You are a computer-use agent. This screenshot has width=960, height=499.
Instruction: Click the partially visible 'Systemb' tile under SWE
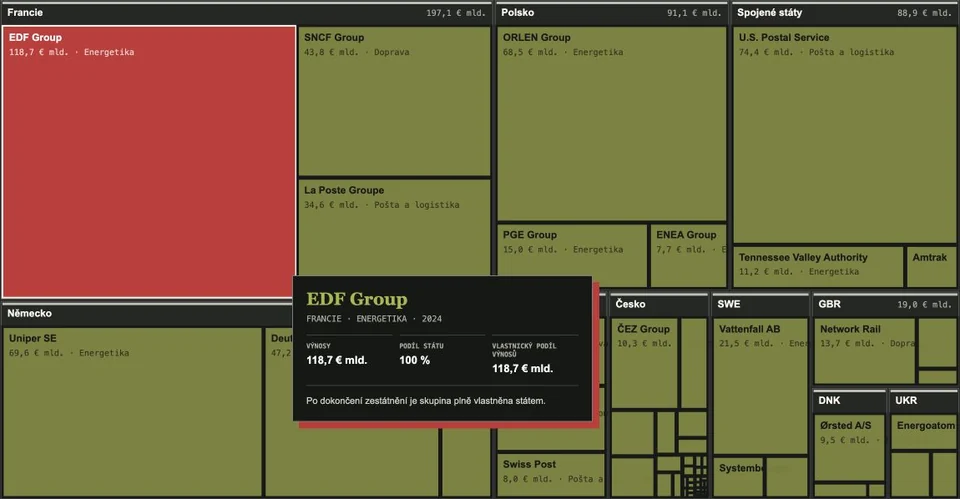pyautogui.click(x=738, y=476)
